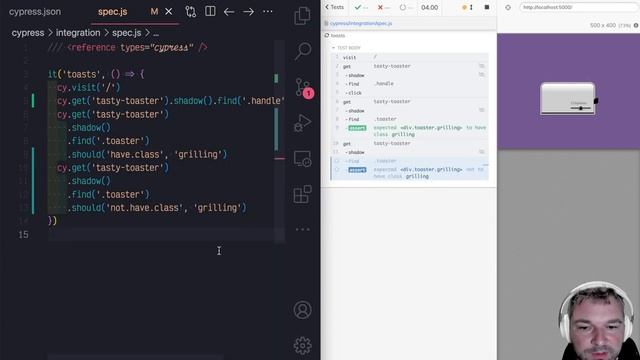Open the editor More Actions menu

tap(268, 12)
